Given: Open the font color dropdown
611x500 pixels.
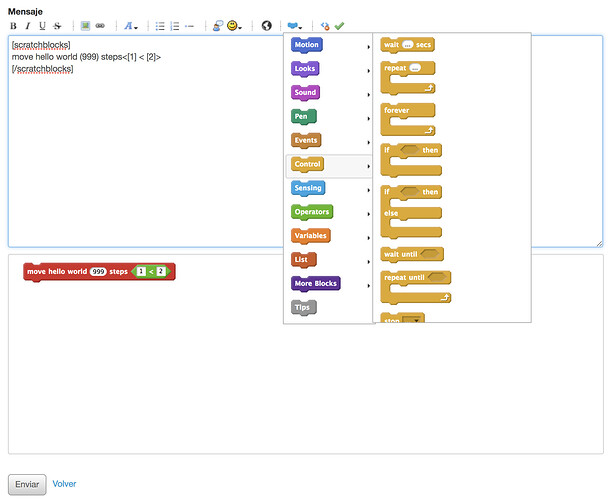Looking at the screenshot, I should pyautogui.click(x=131, y=26).
